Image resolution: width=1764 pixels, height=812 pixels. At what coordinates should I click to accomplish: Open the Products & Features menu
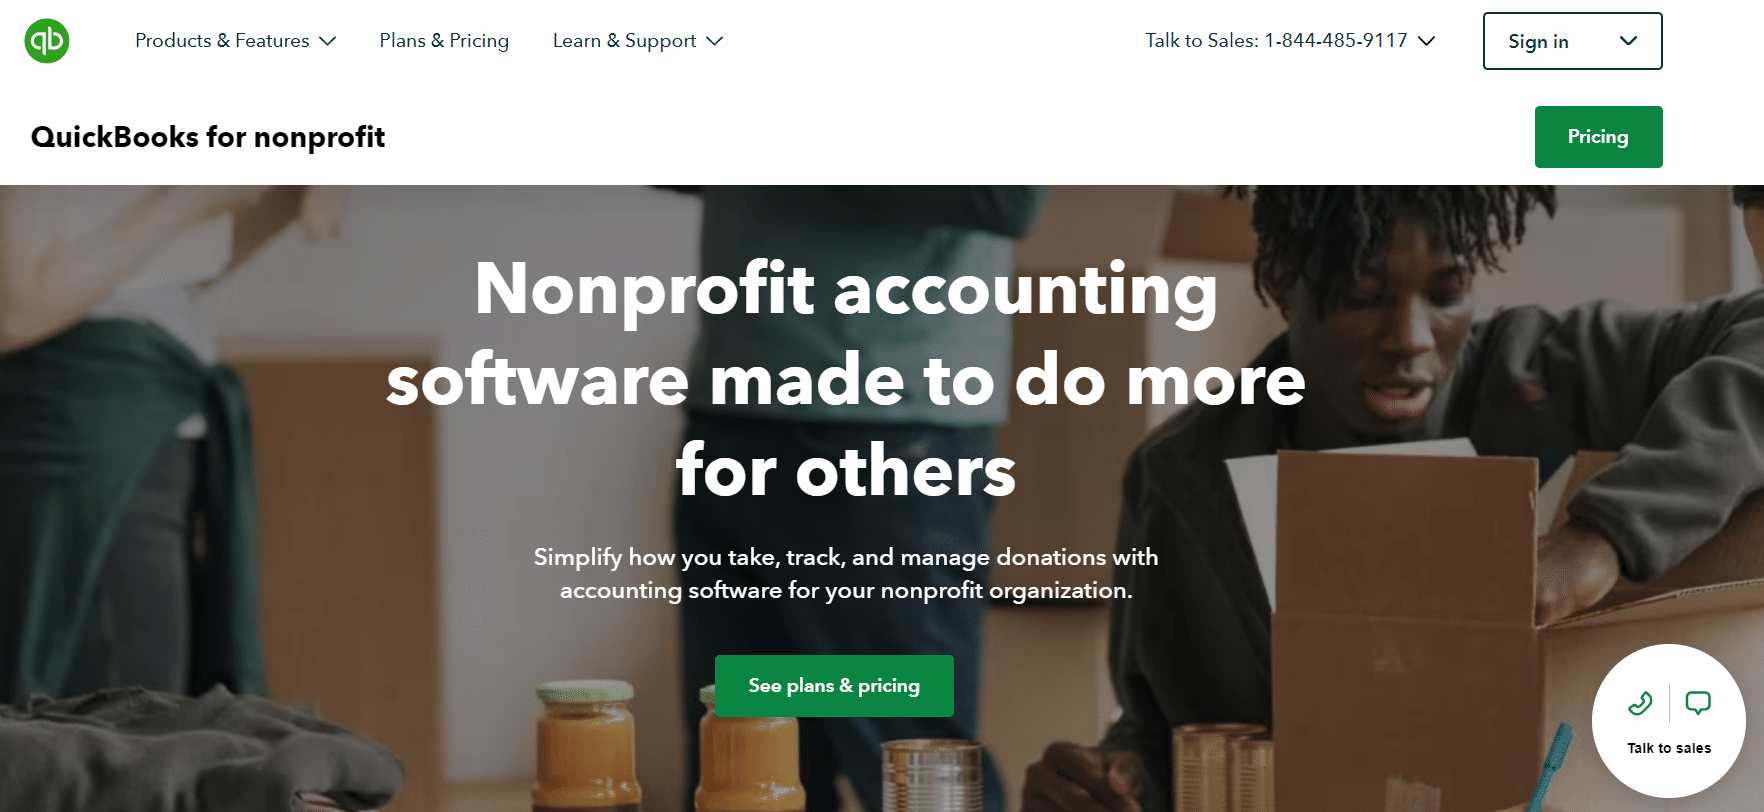click(236, 41)
